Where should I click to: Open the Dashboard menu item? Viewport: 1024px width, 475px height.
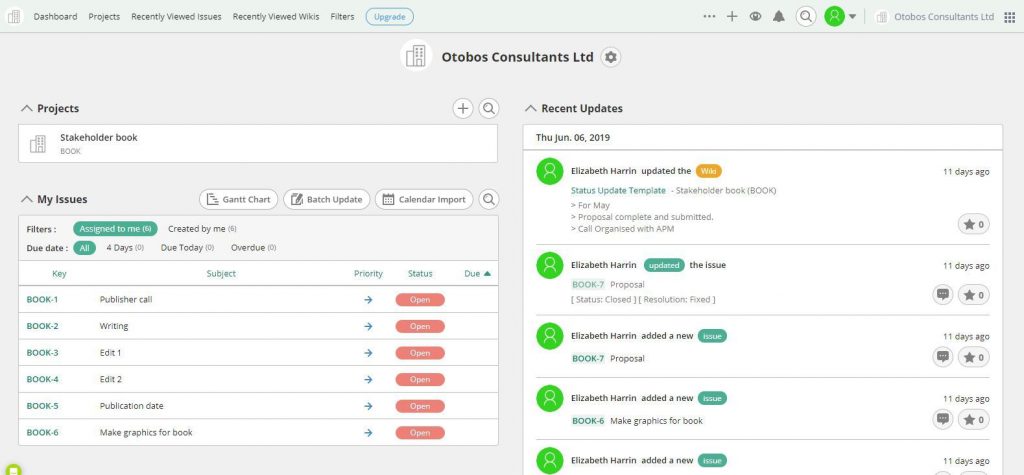[56, 16]
